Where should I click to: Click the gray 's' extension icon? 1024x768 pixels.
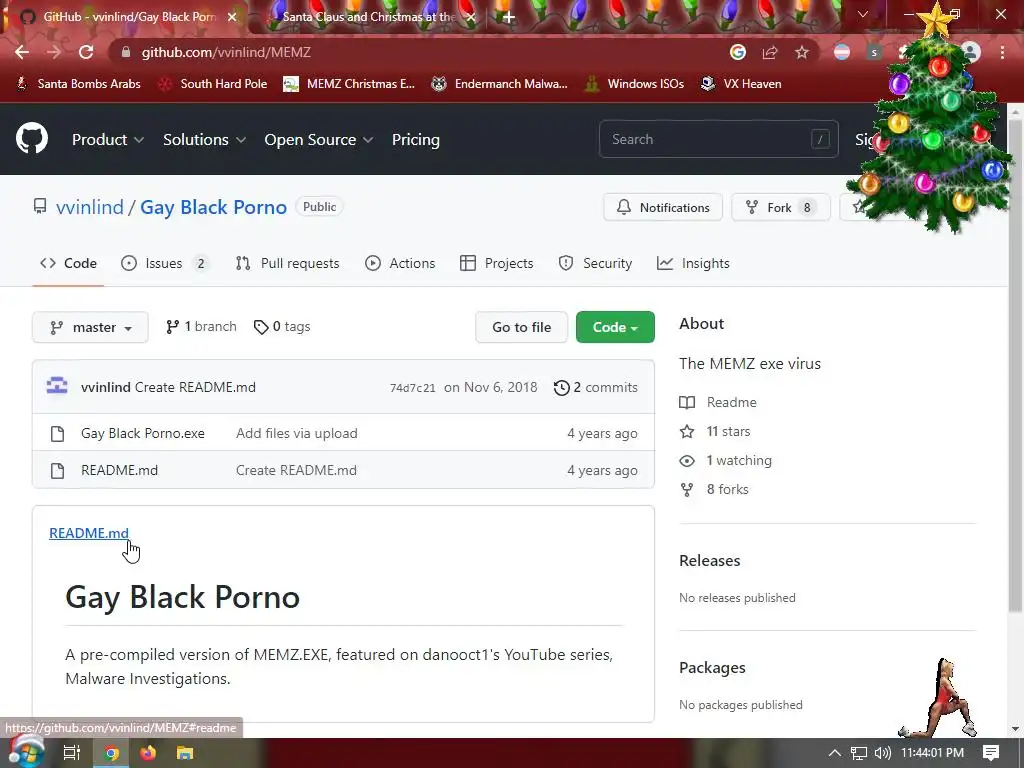point(874,52)
